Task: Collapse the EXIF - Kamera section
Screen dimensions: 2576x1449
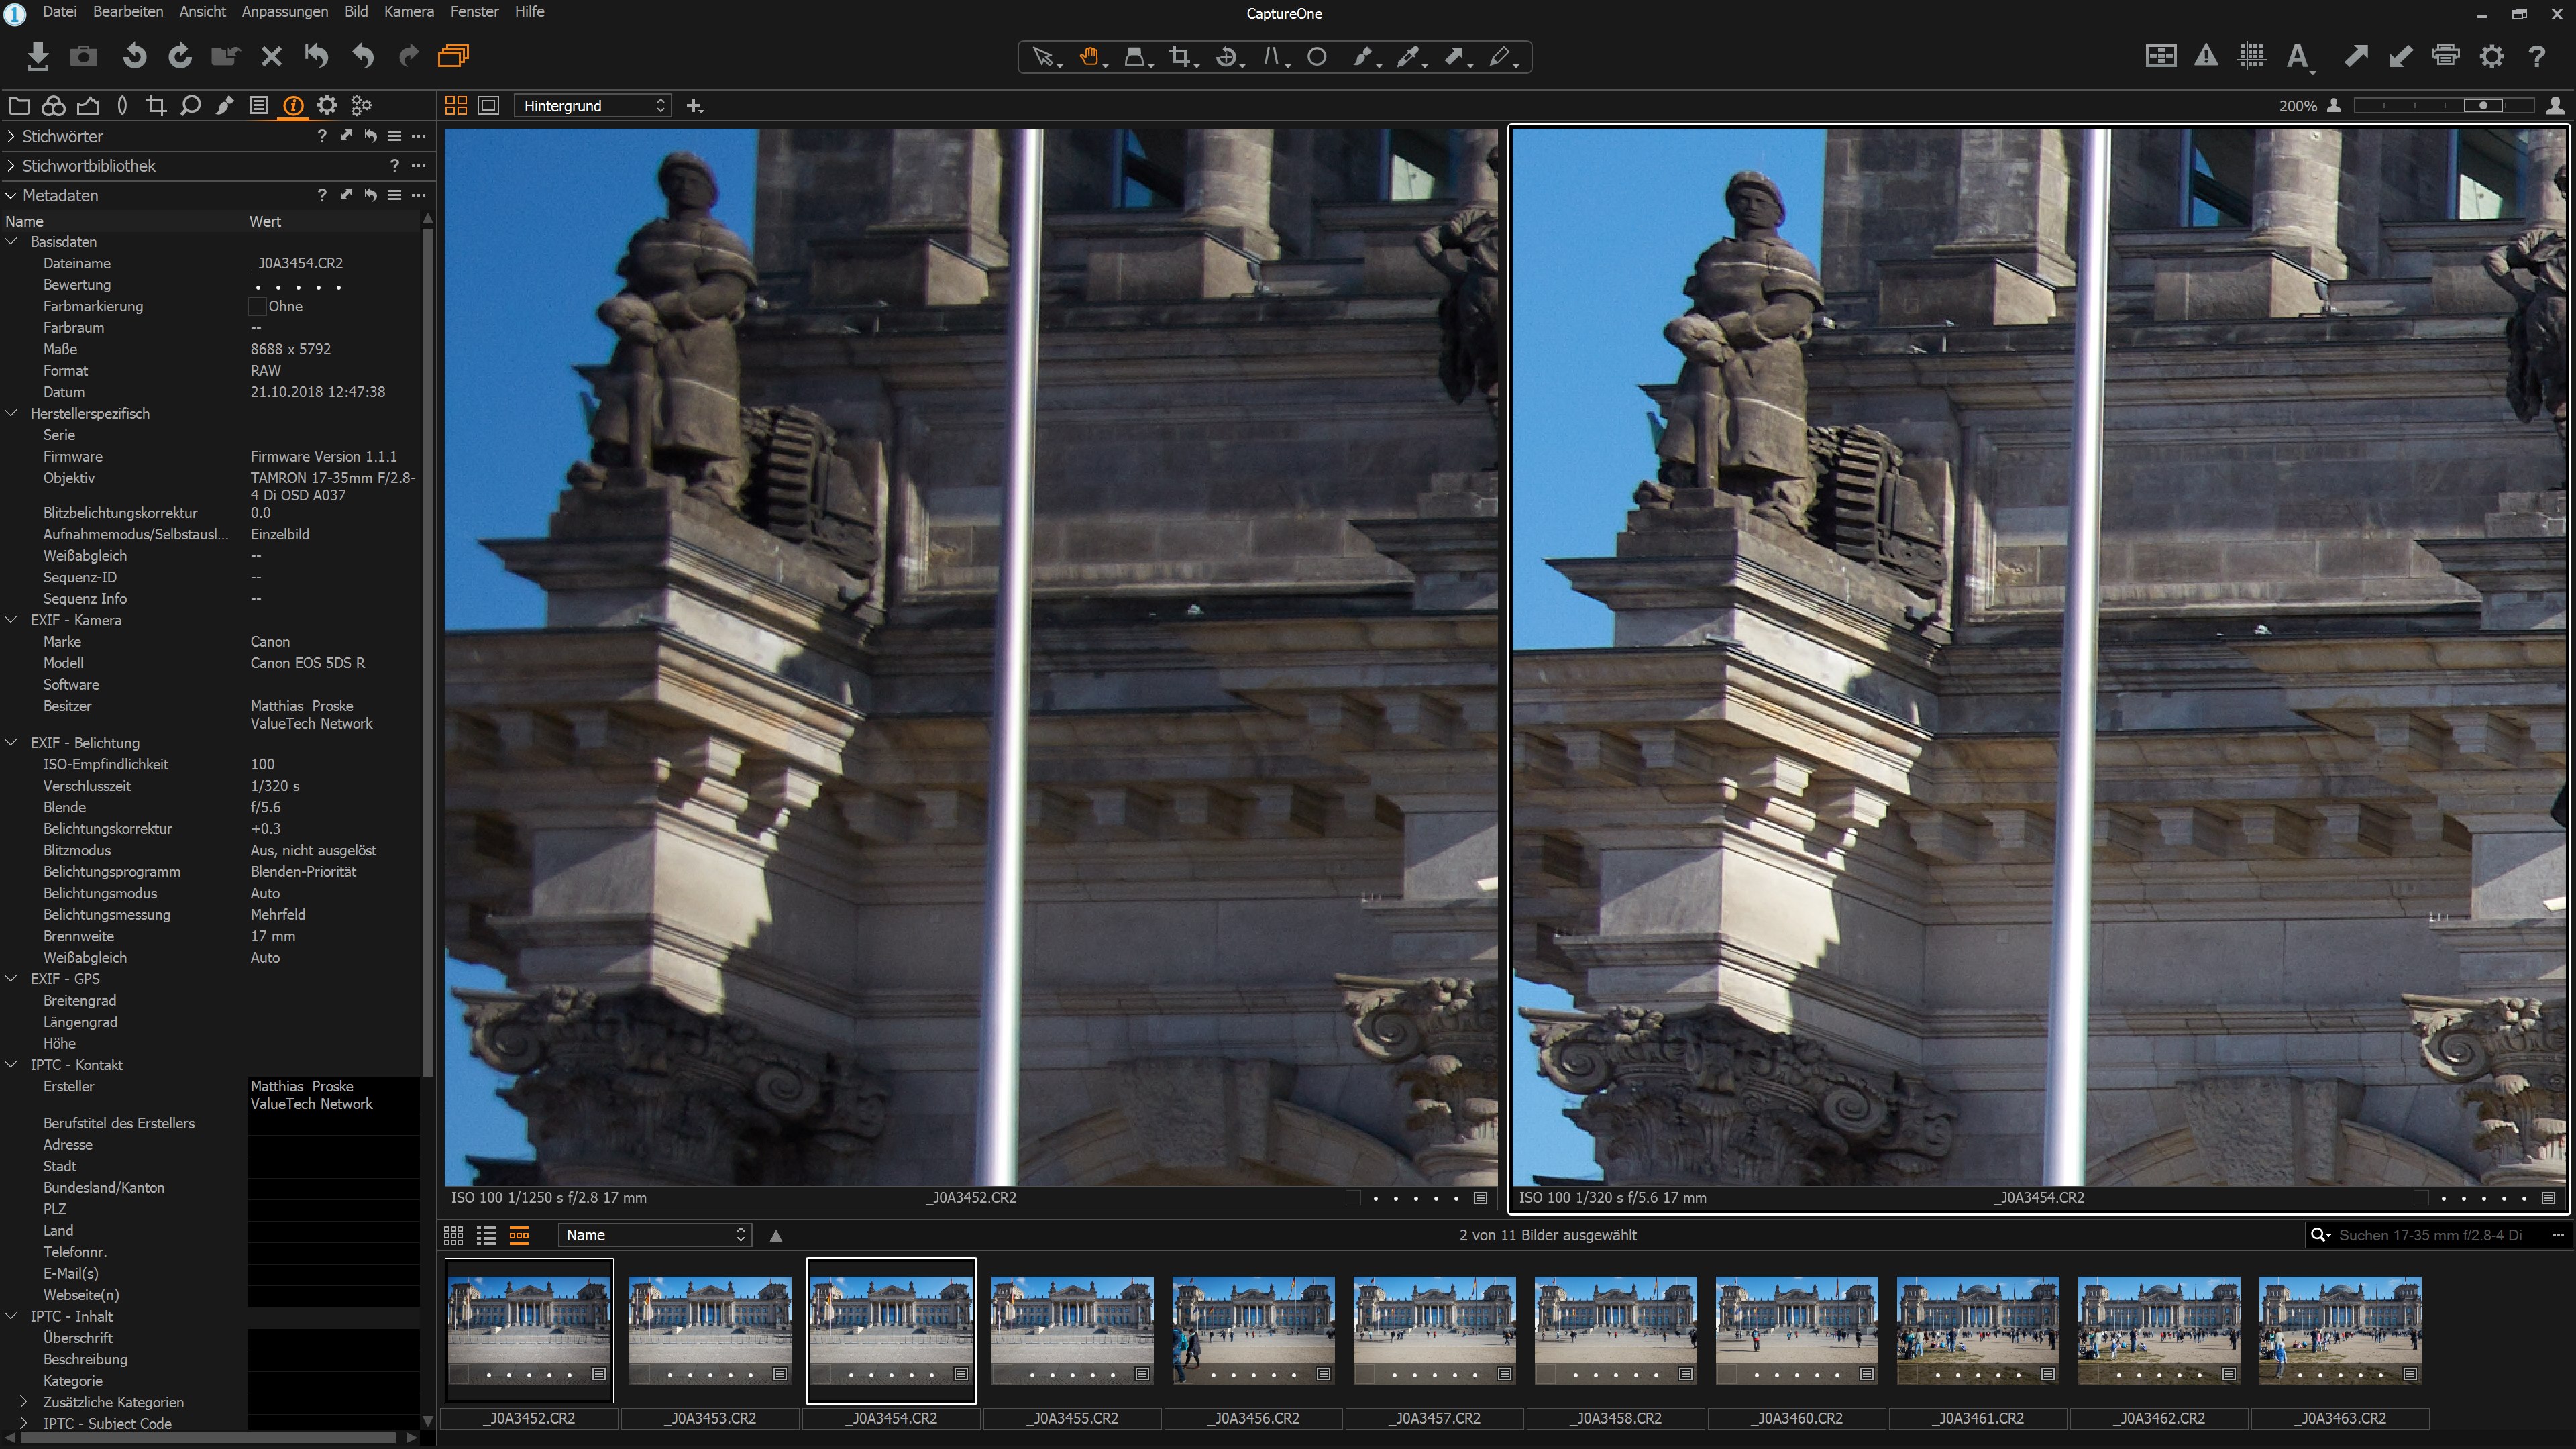Action: pos(12,620)
